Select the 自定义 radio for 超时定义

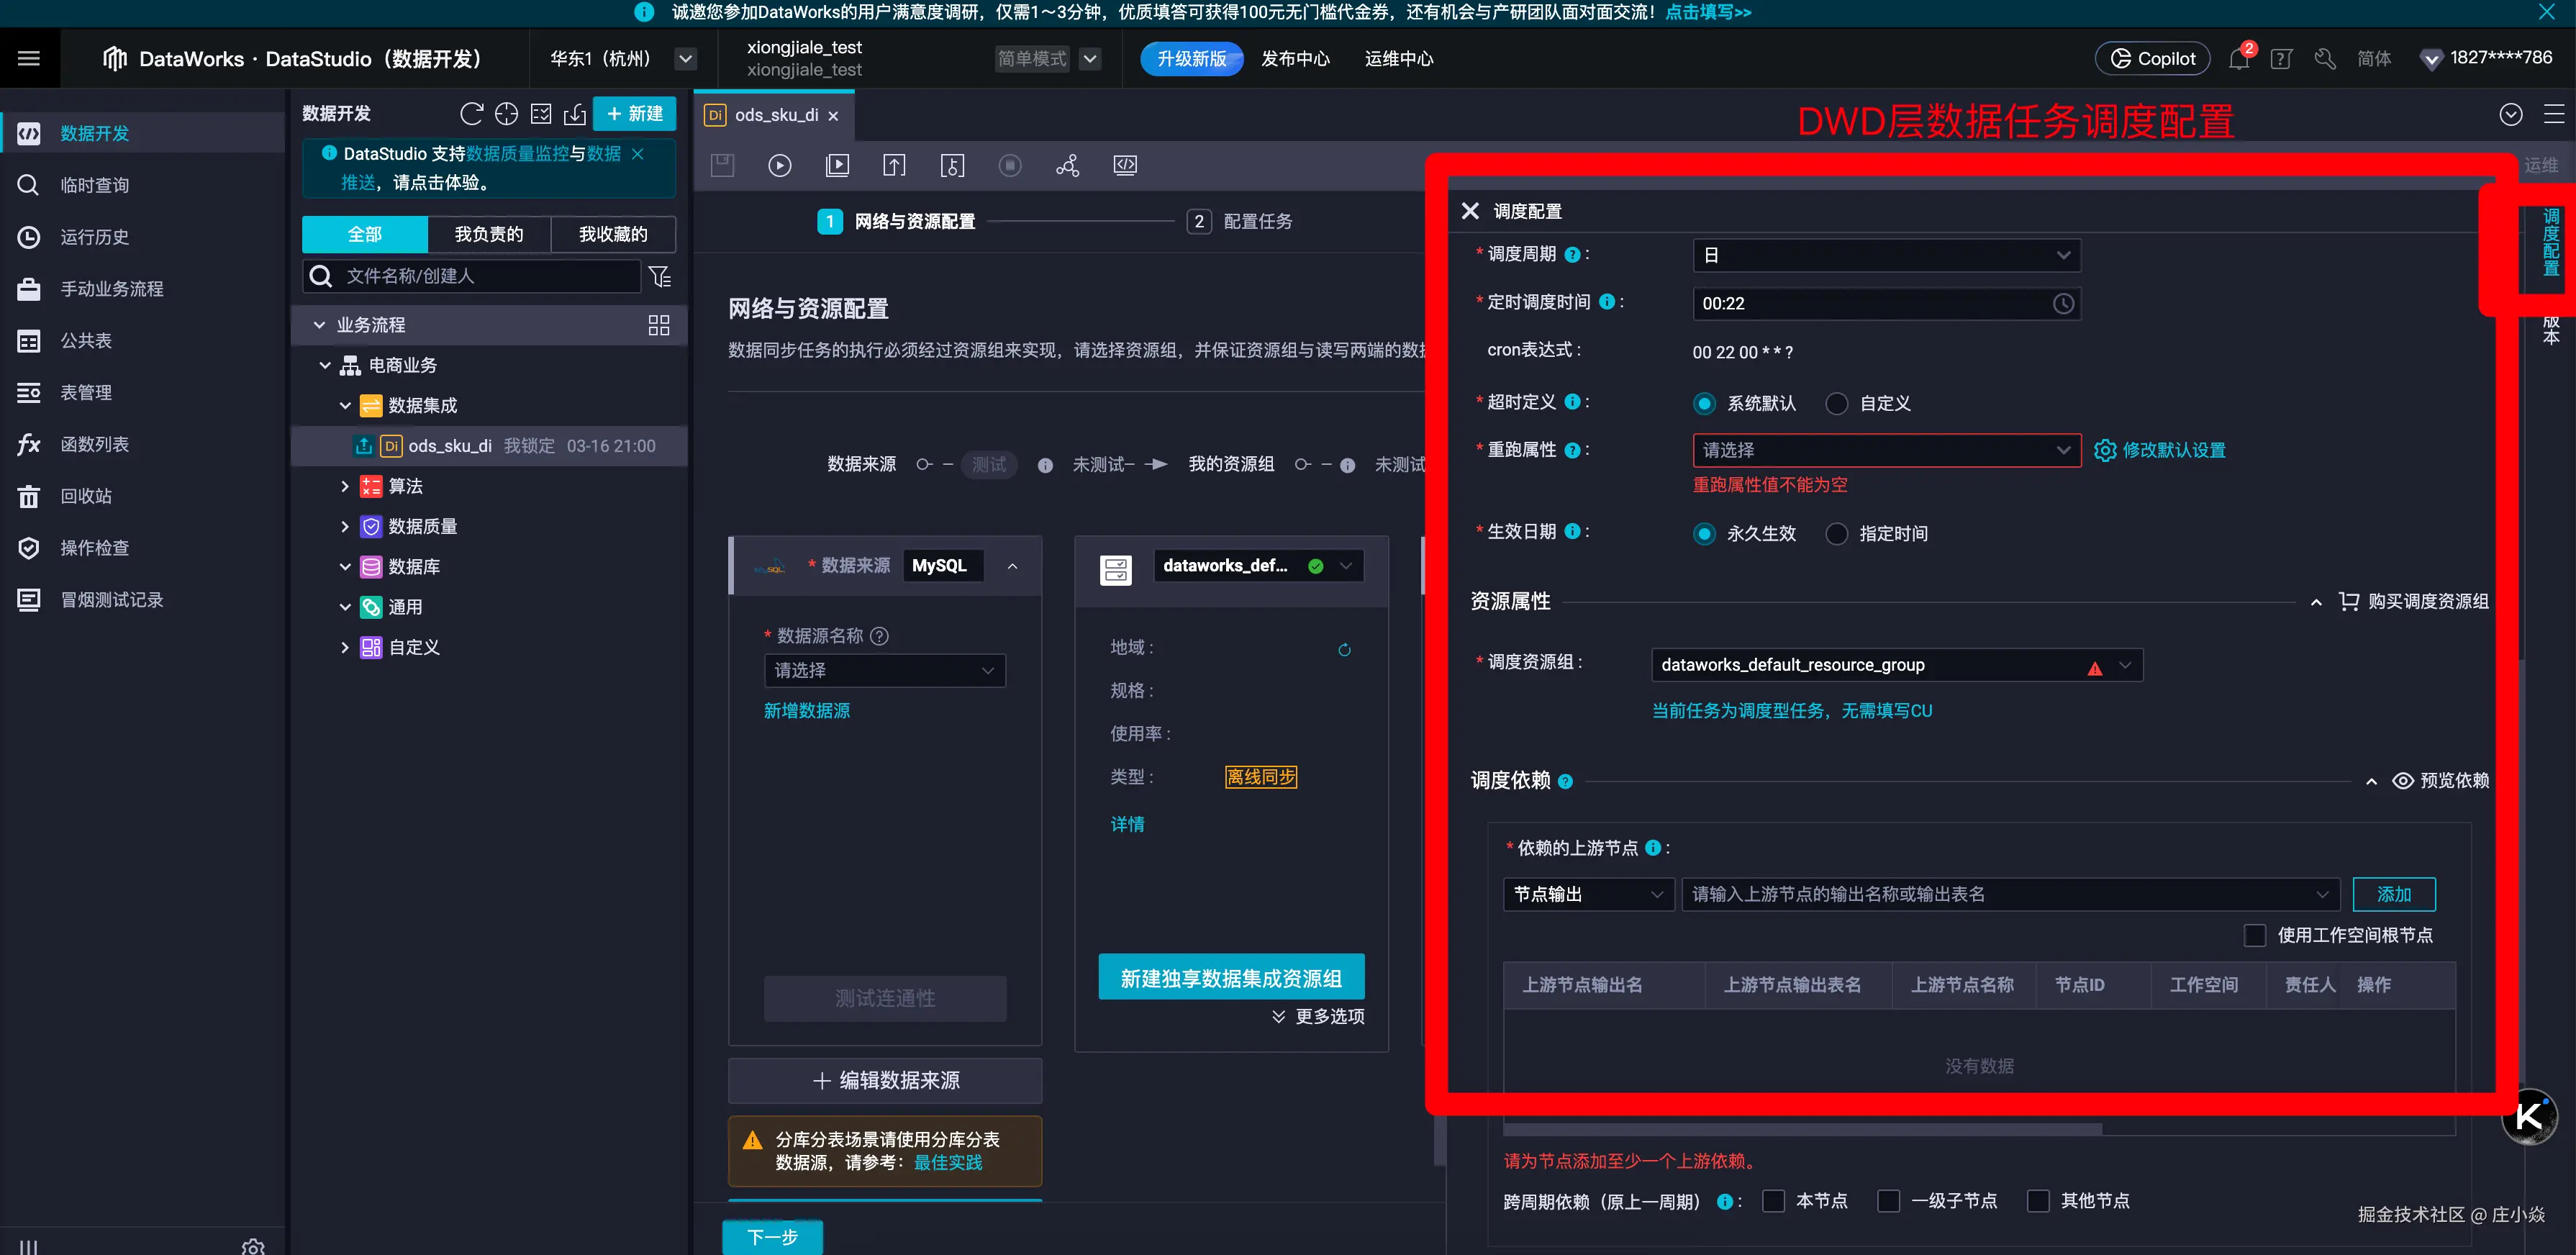(x=1836, y=404)
